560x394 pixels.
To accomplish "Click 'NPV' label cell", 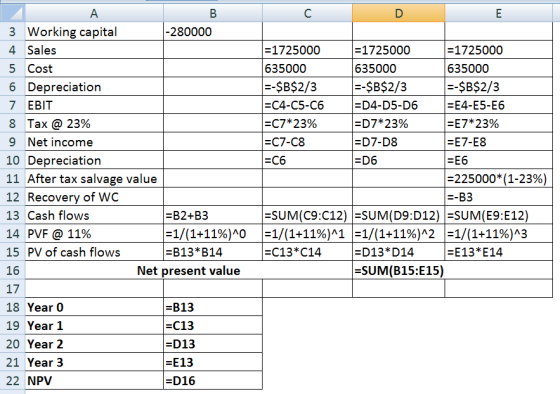I will 94,381.
